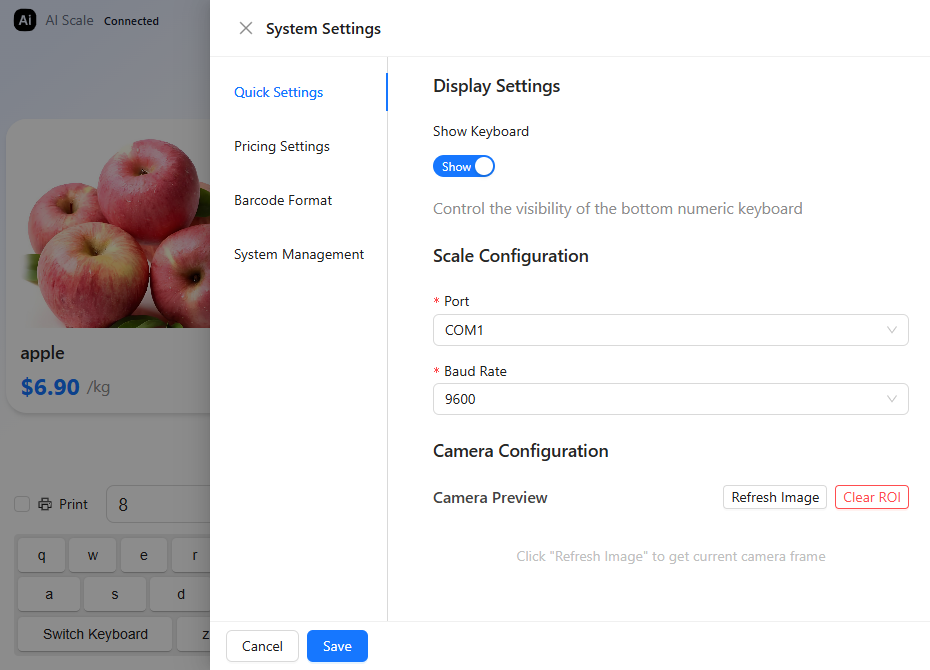Cancel the settings changes
Viewport: 930px width, 670px height.
(262, 646)
